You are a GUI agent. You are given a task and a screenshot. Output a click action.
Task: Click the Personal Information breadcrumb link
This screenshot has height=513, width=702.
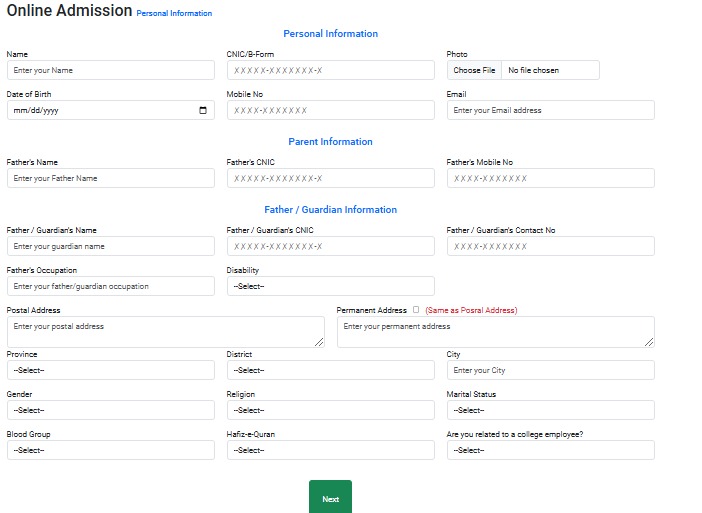174,14
